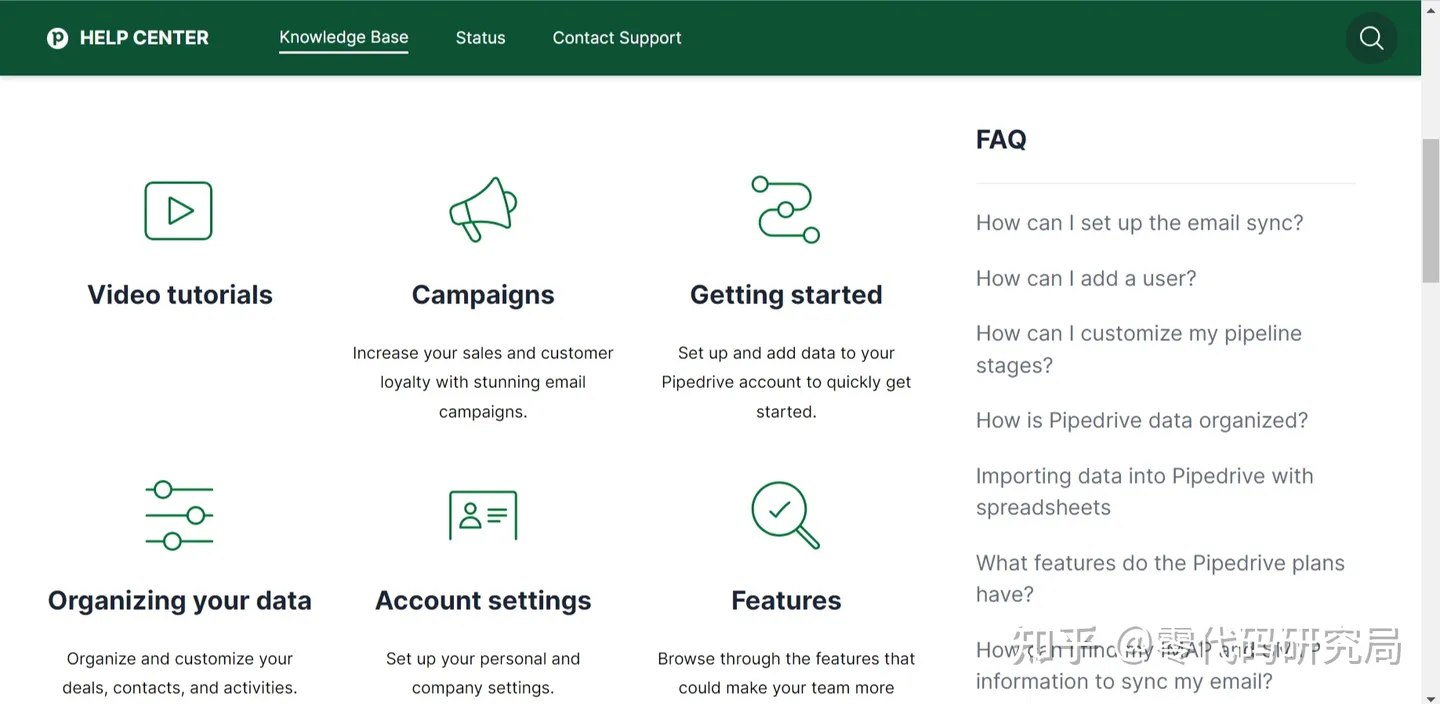Click the Video tutorials play icon

click(x=178, y=211)
